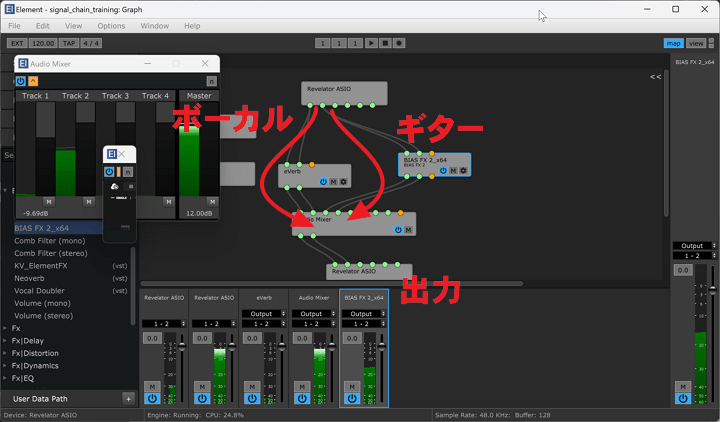This screenshot has height=422, width=720.
Task: Toggle power on the Audio Mixer node
Action: coord(398,230)
